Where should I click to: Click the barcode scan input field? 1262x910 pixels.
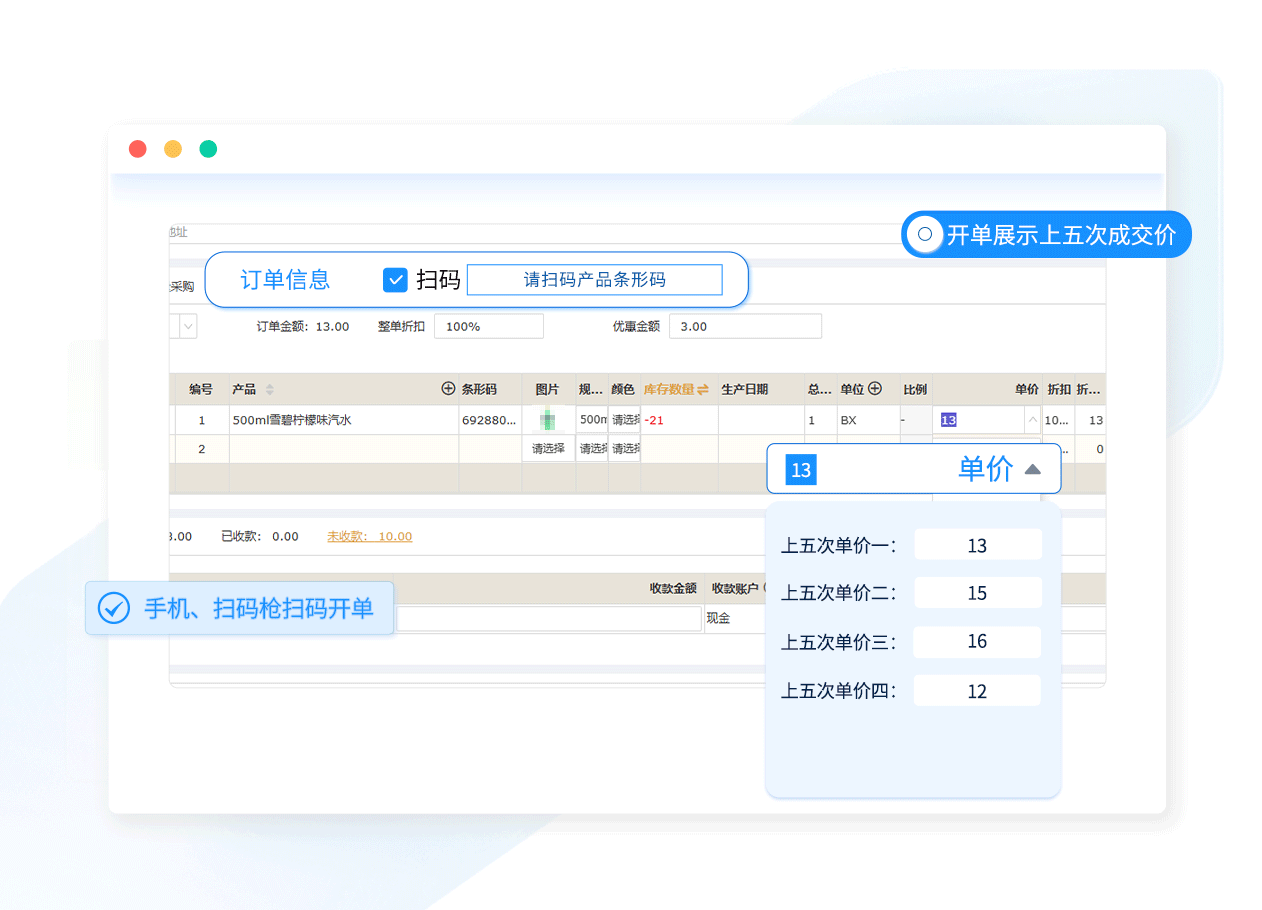[594, 280]
